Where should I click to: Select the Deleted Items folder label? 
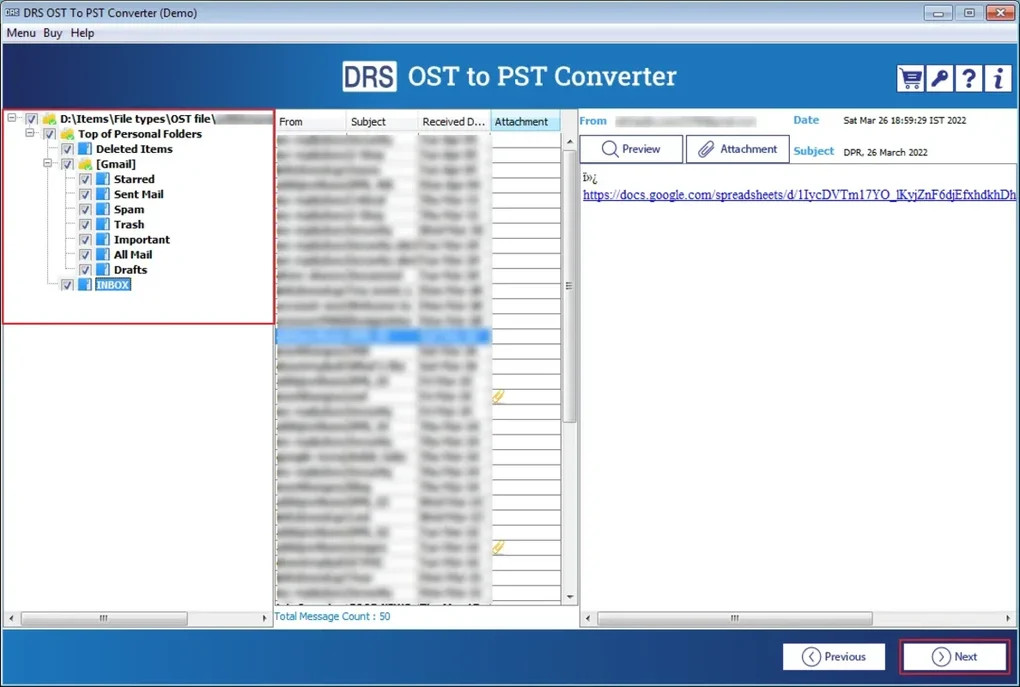[134, 149]
